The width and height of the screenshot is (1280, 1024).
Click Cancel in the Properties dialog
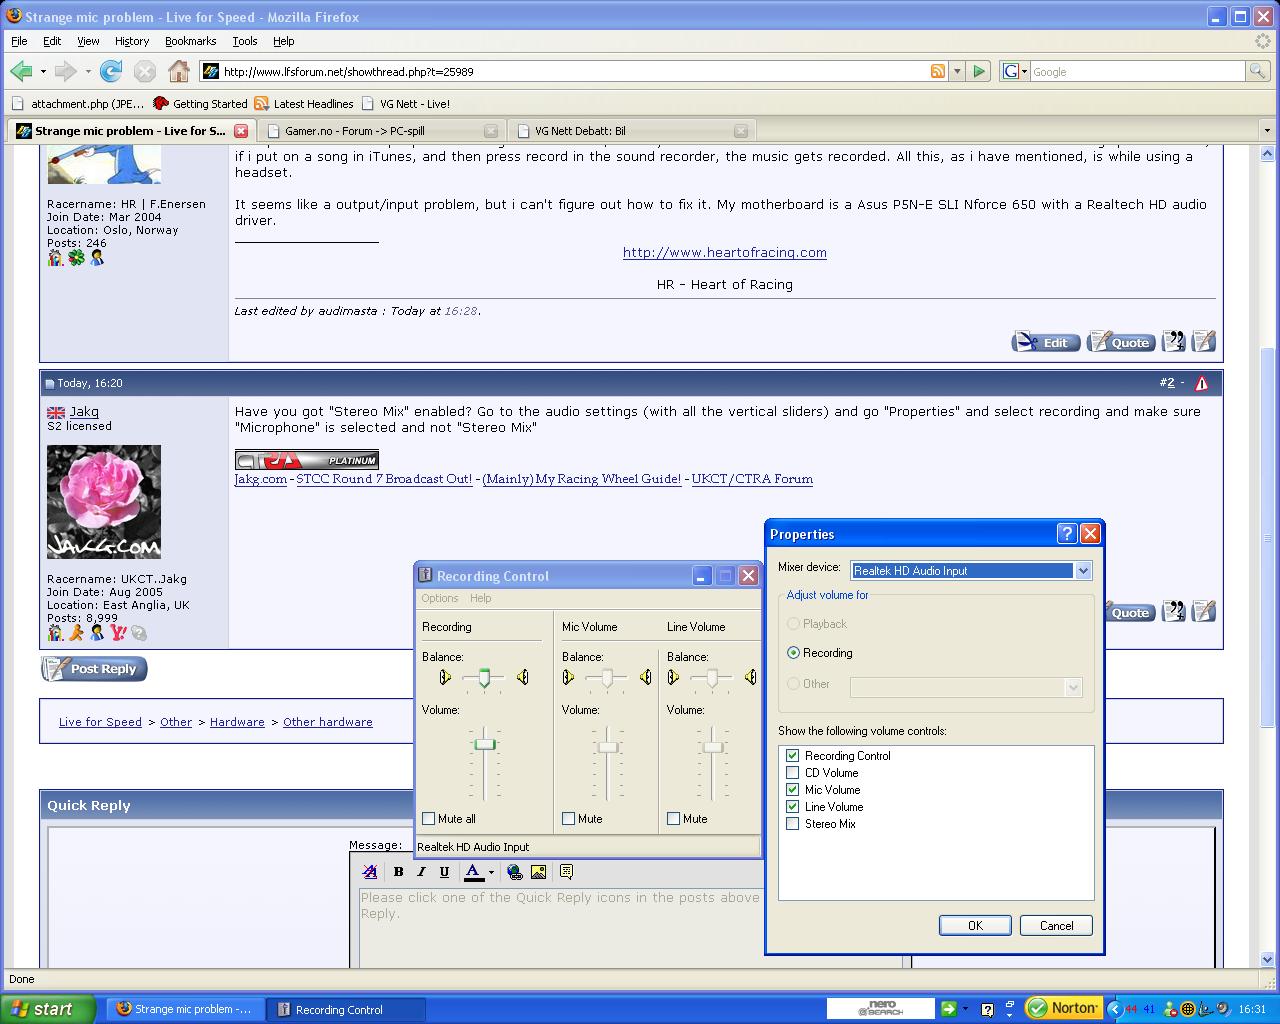[1056, 926]
